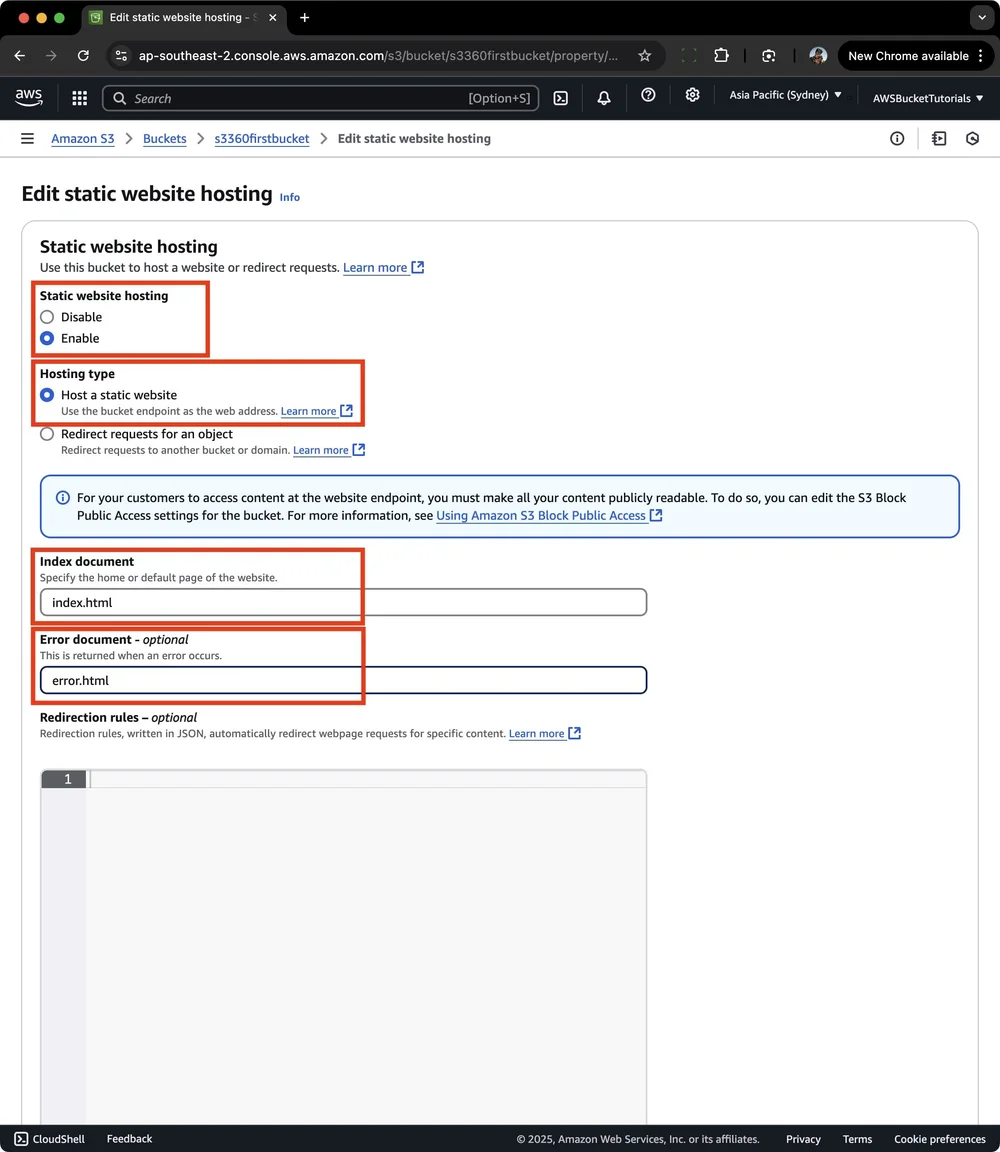Open the AWSBucketTutorials account dropdown
Image resolution: width=1000 pixels, height=1152 pixels.
[x=928, y=98]
